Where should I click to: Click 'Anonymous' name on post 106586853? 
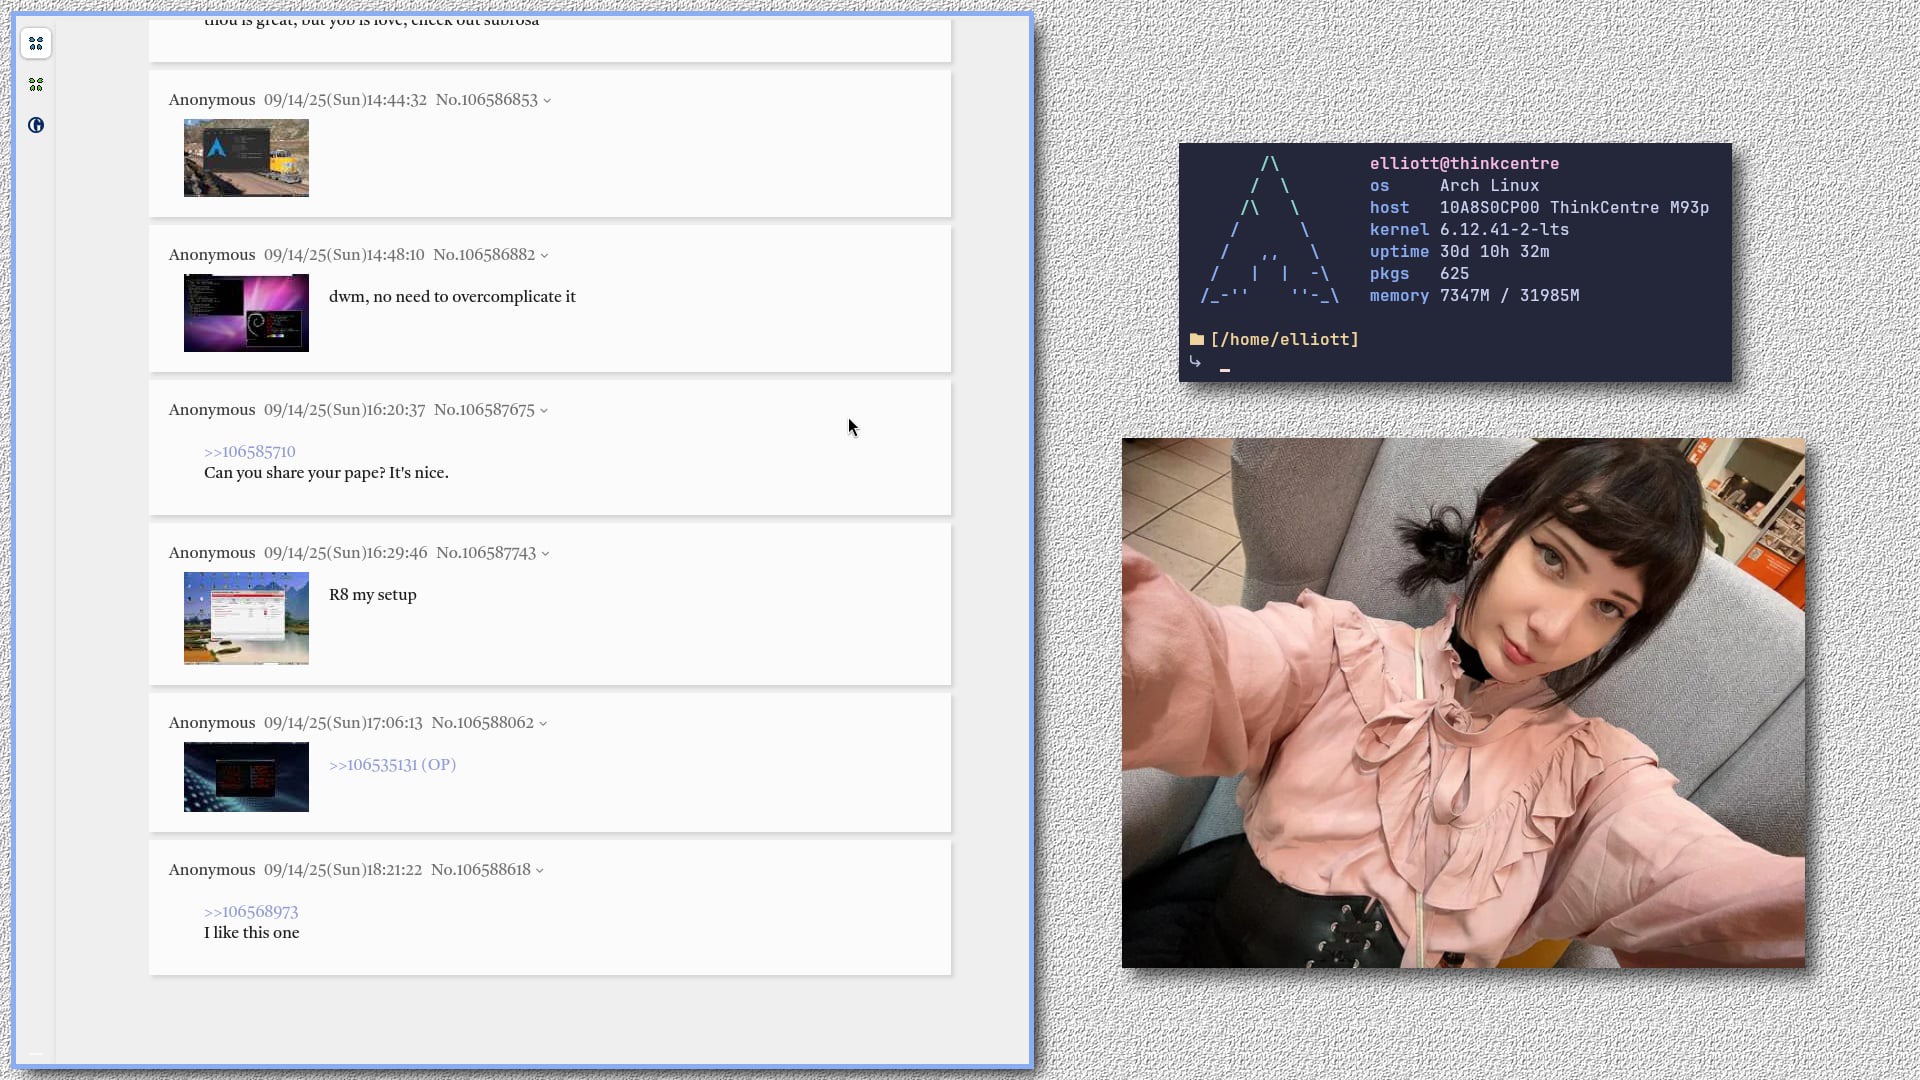[212, 100]
